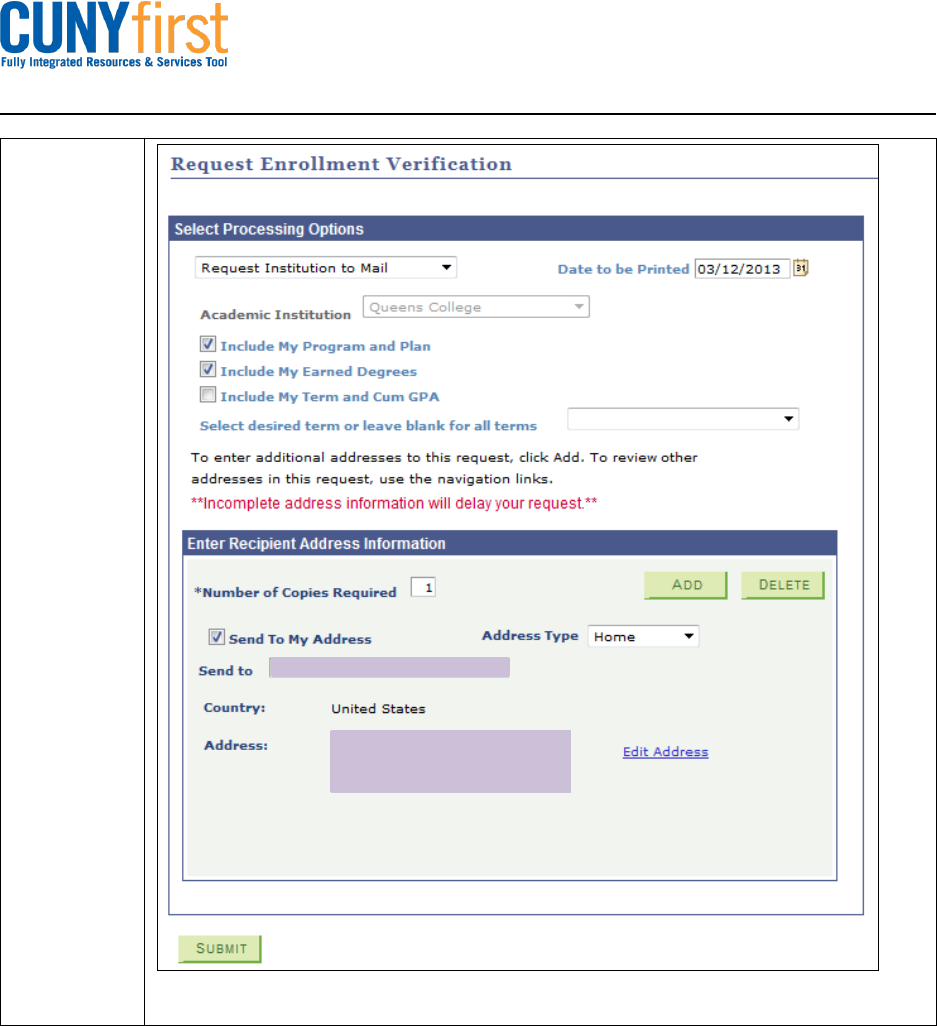Click the Request Enrollment Verification title
The width and height of the screenshot is (937, 1026).
tap(341, 164)
